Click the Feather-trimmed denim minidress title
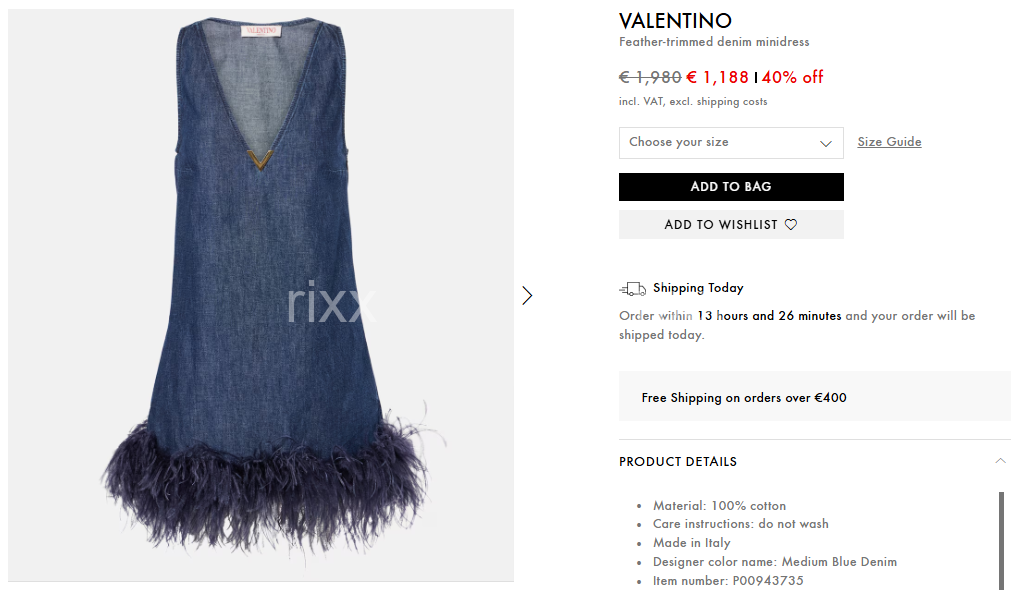This screenshot has height=590, width=1011. coord(714,42)
